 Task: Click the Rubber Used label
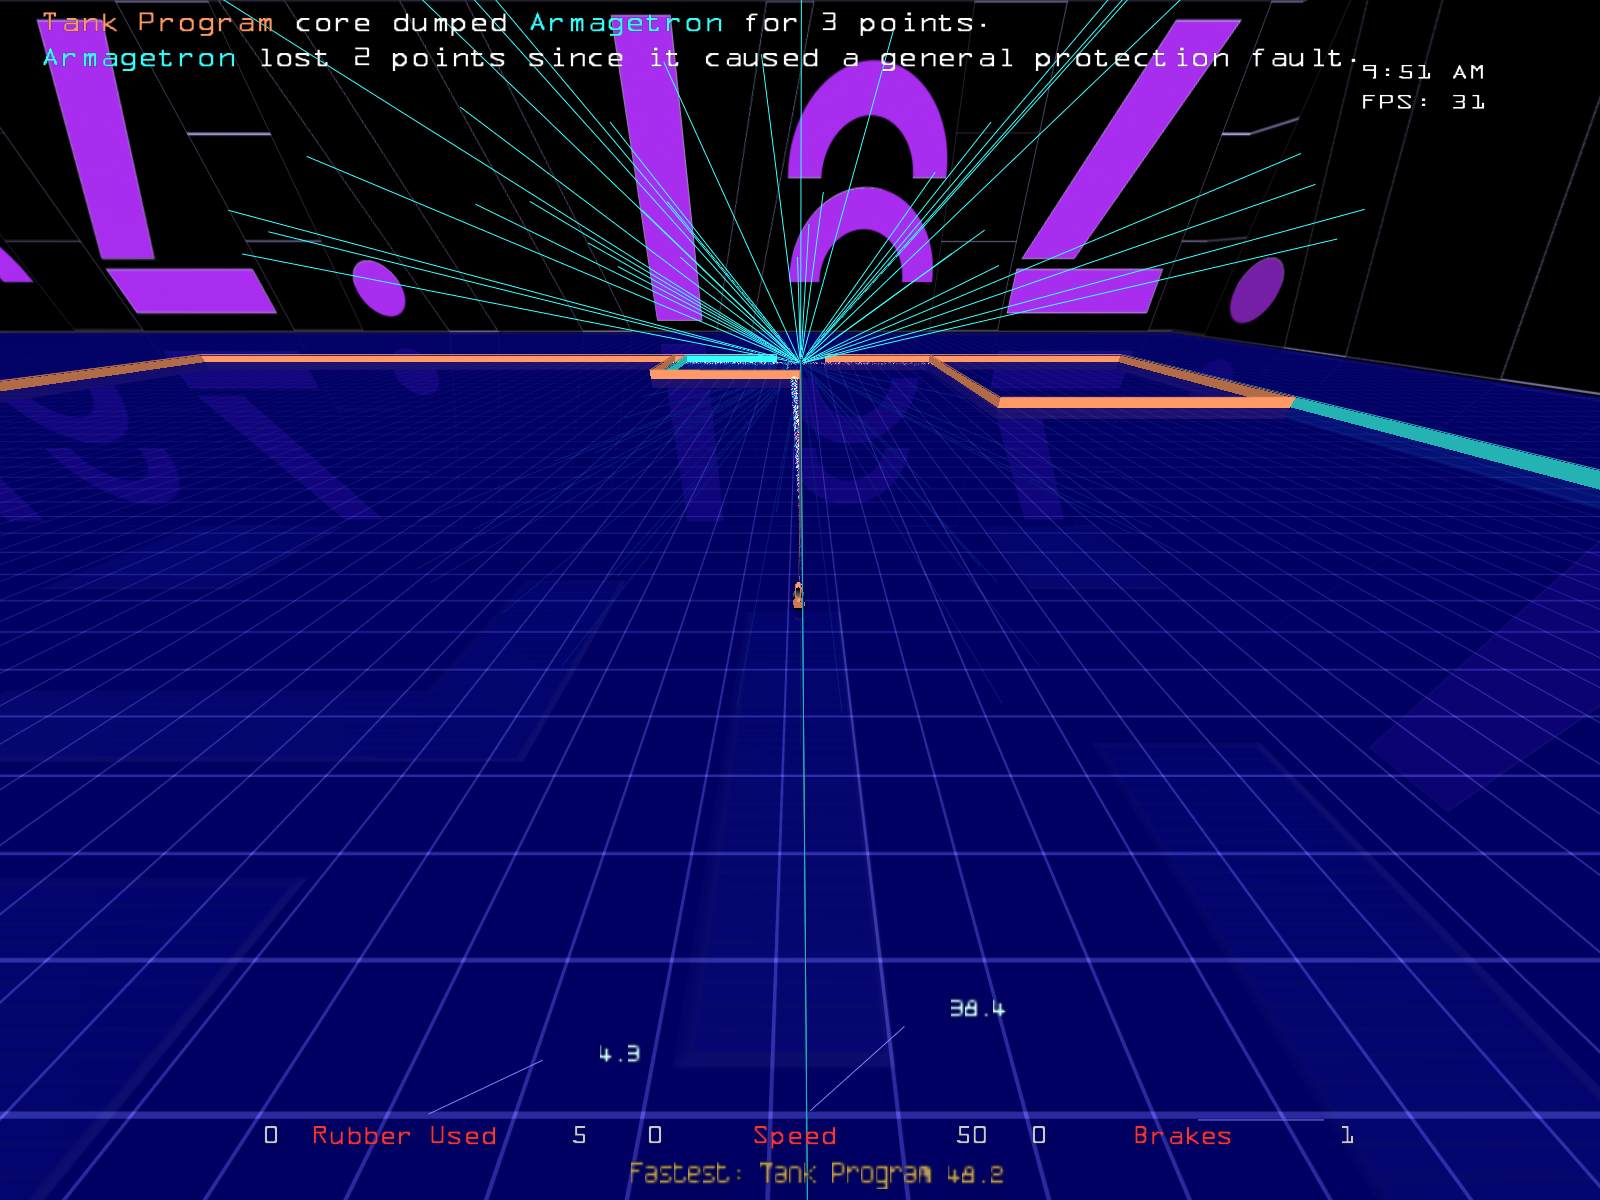tap(404, 1136)
